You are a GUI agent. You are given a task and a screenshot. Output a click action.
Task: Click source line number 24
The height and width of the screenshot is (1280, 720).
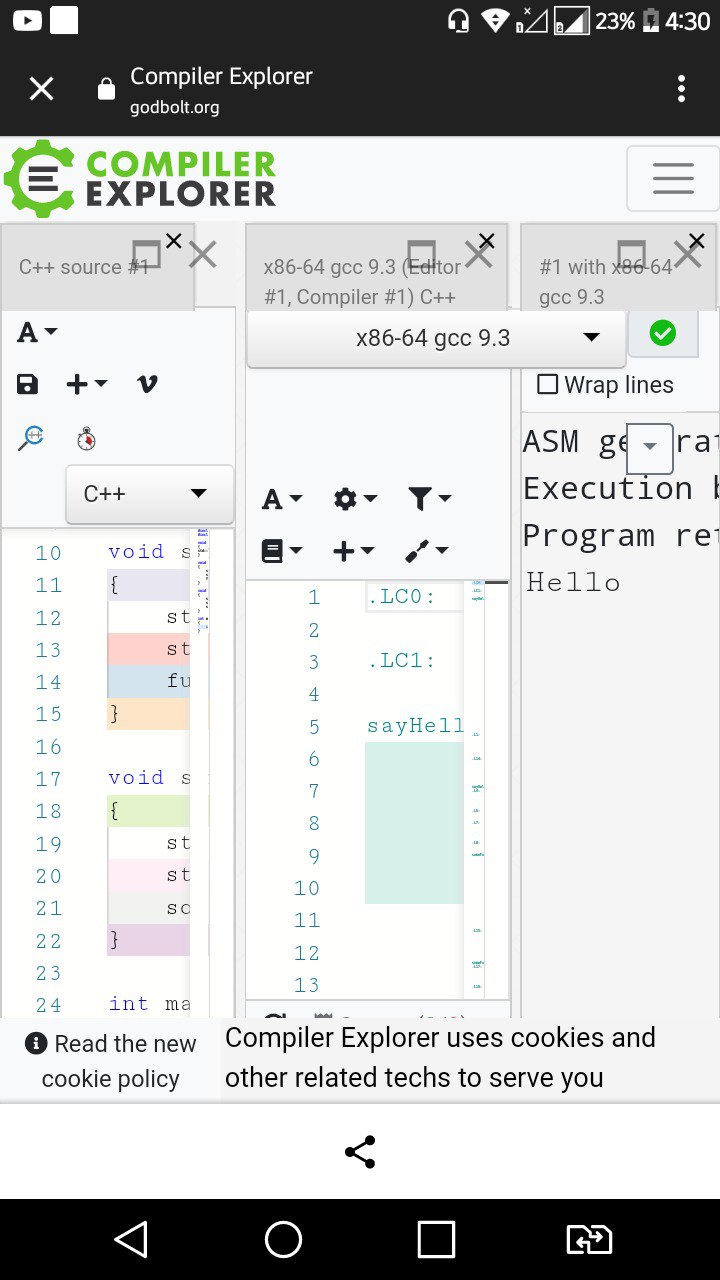click(x=49, y=1005)
